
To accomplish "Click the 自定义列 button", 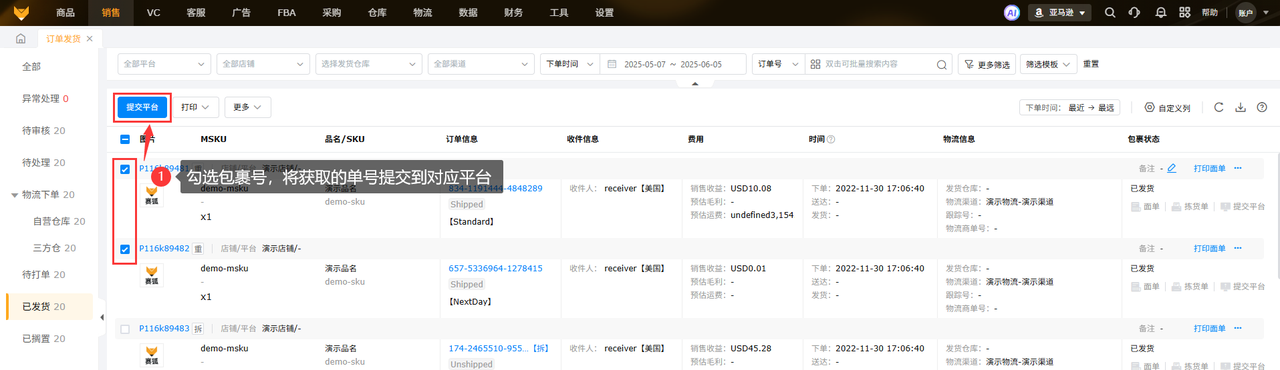I will (1168, 107).
